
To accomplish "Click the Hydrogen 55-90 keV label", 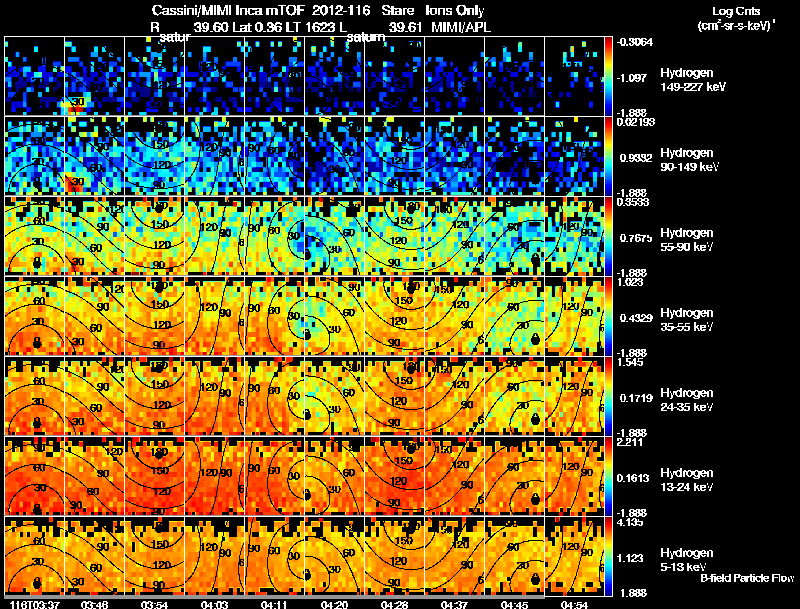I will click(x=687, y=240).
